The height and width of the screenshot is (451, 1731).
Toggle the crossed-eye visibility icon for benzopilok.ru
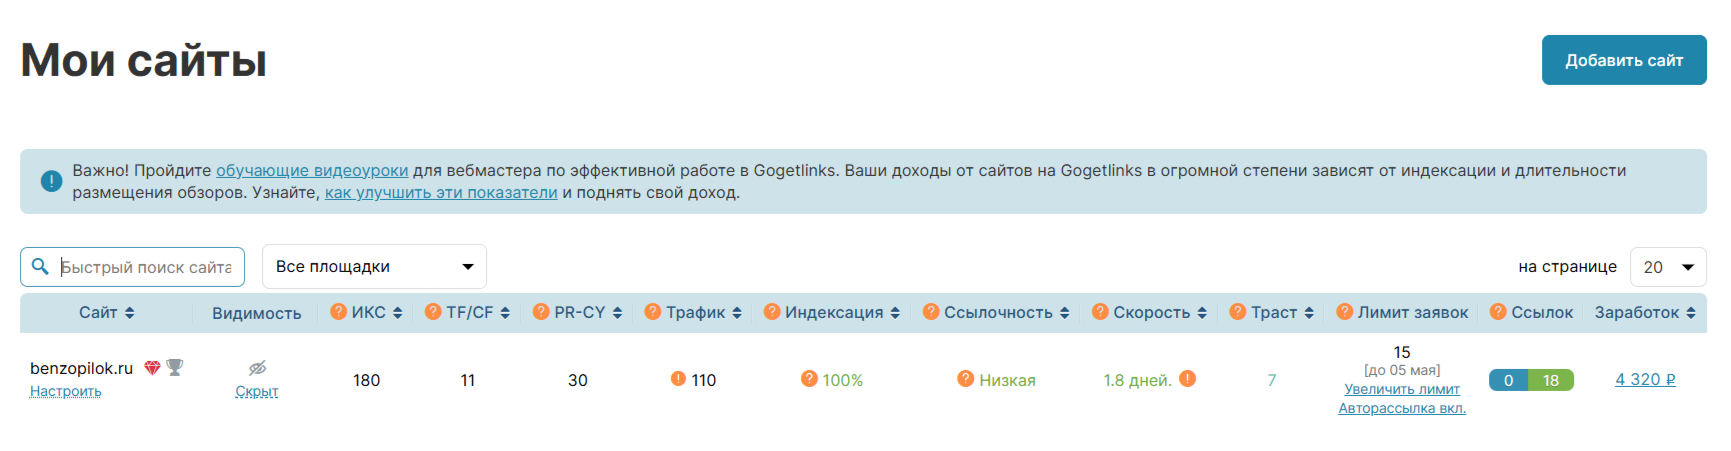coord(257,368)
